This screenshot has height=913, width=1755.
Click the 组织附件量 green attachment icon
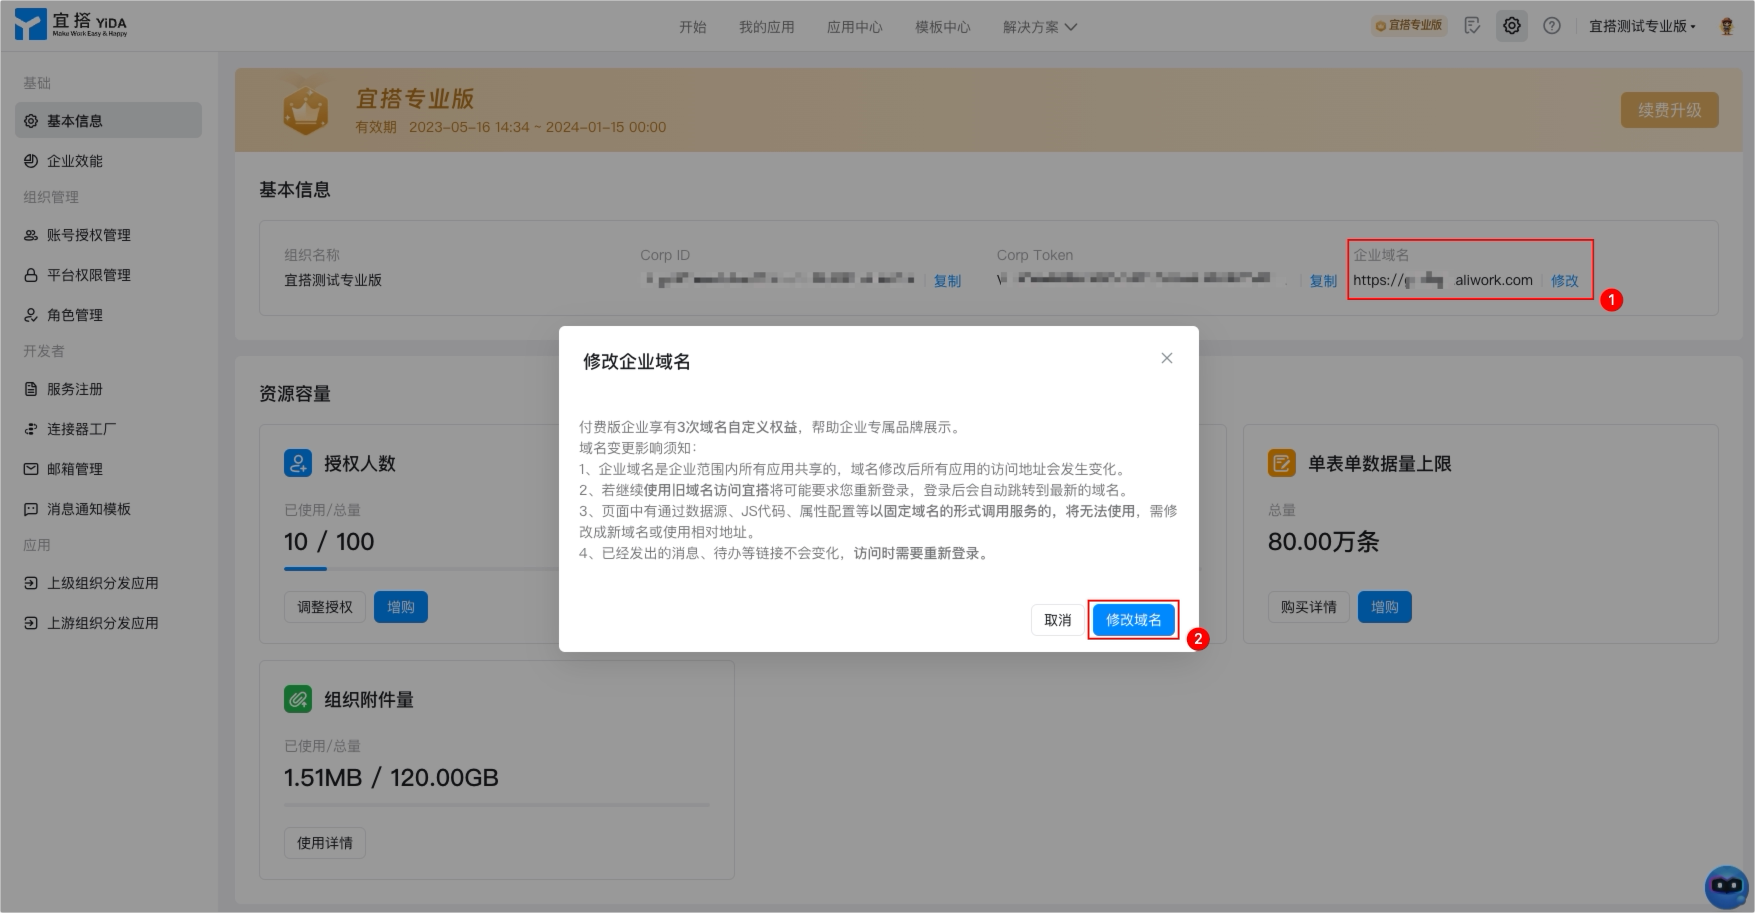(x=298, y=699)
